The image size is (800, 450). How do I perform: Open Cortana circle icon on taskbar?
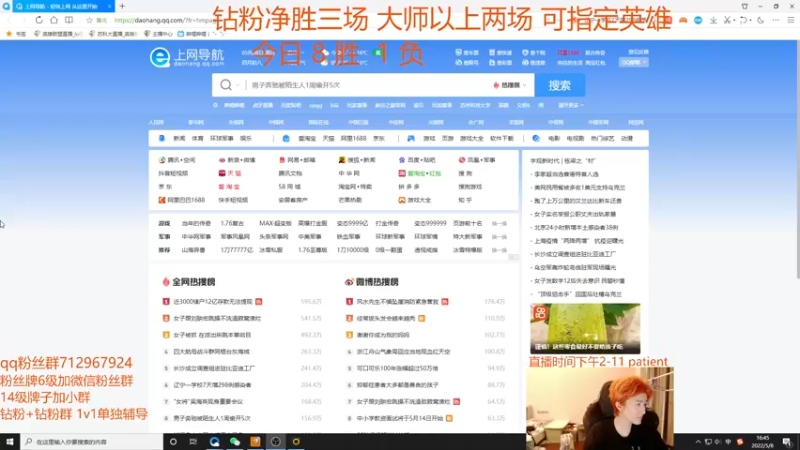tap(173, 442)
